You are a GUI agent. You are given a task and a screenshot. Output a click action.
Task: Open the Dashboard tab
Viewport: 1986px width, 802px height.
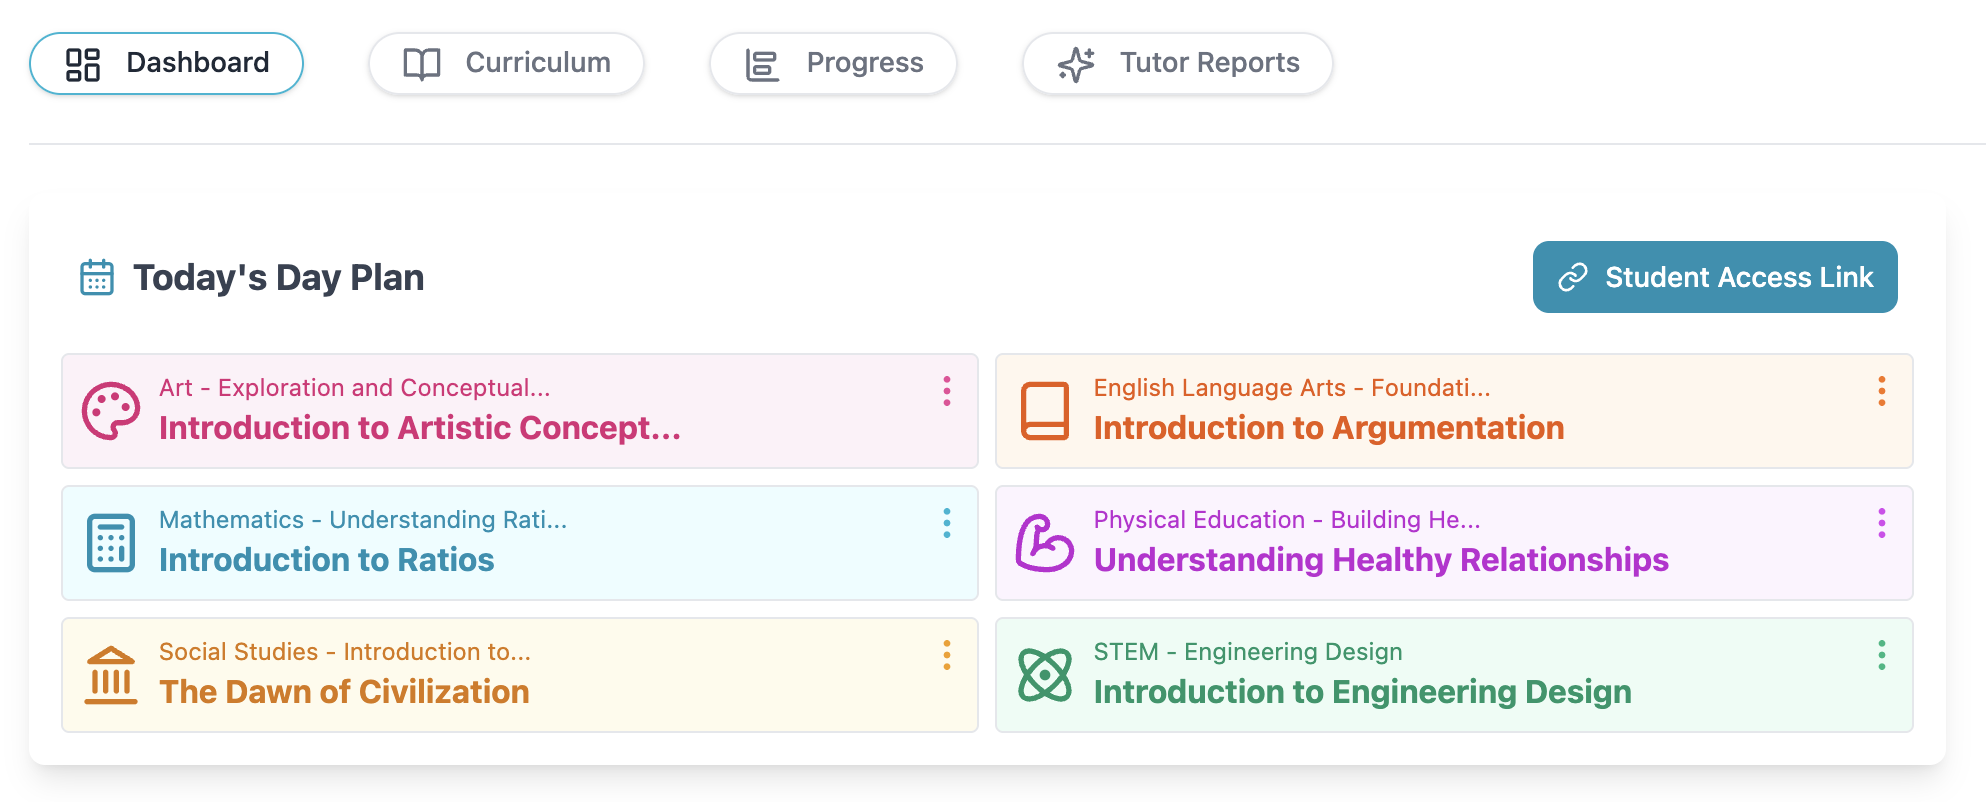(x=166, y=63)
